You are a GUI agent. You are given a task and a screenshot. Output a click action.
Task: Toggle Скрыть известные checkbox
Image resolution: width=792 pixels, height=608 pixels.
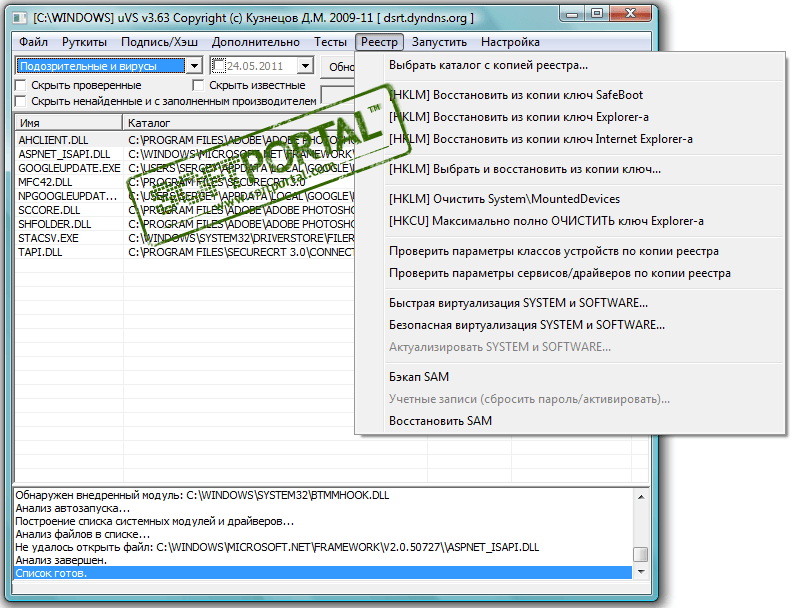coord(199,85)
